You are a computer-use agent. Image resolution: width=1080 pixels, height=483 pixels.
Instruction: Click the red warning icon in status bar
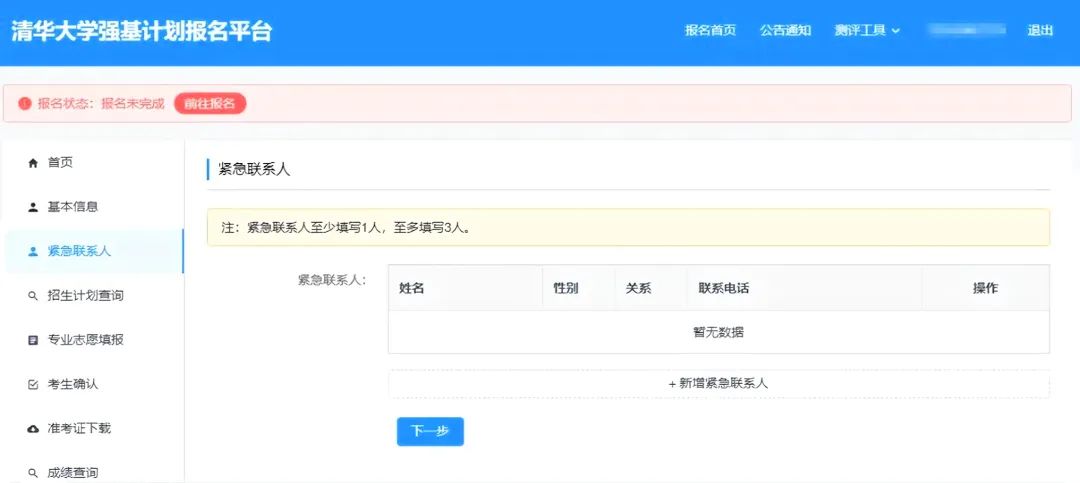25,104
